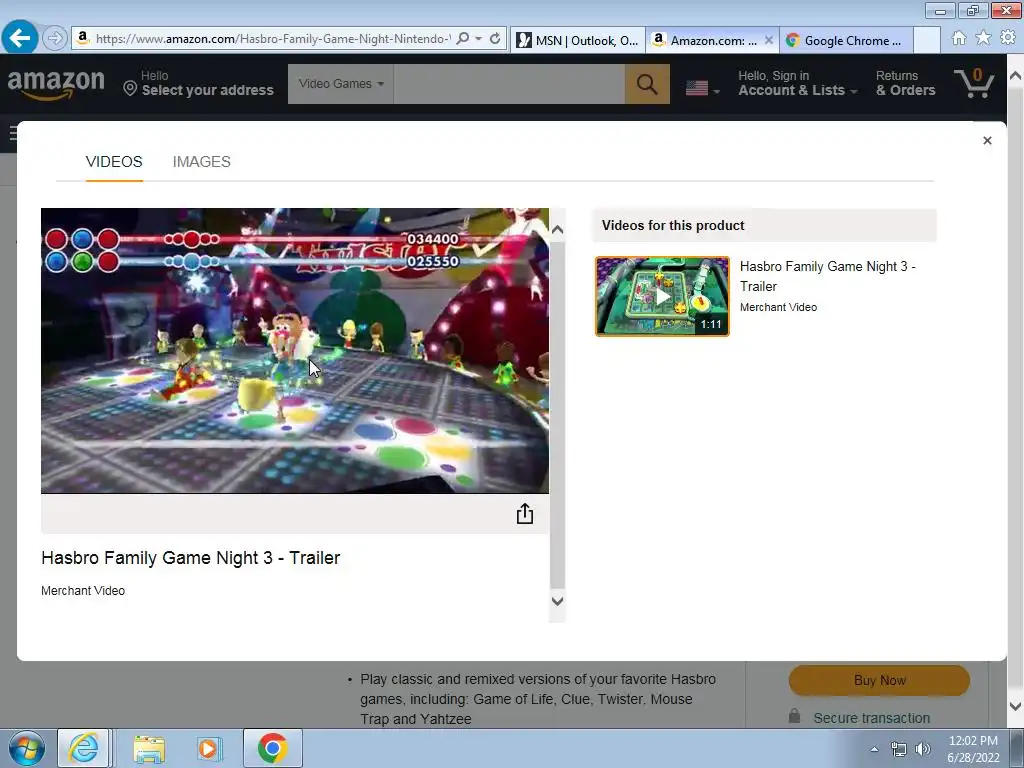Click the browser home icon
Screen dimensions: 1024x768
pyautogui.click(x=959, y=39)
